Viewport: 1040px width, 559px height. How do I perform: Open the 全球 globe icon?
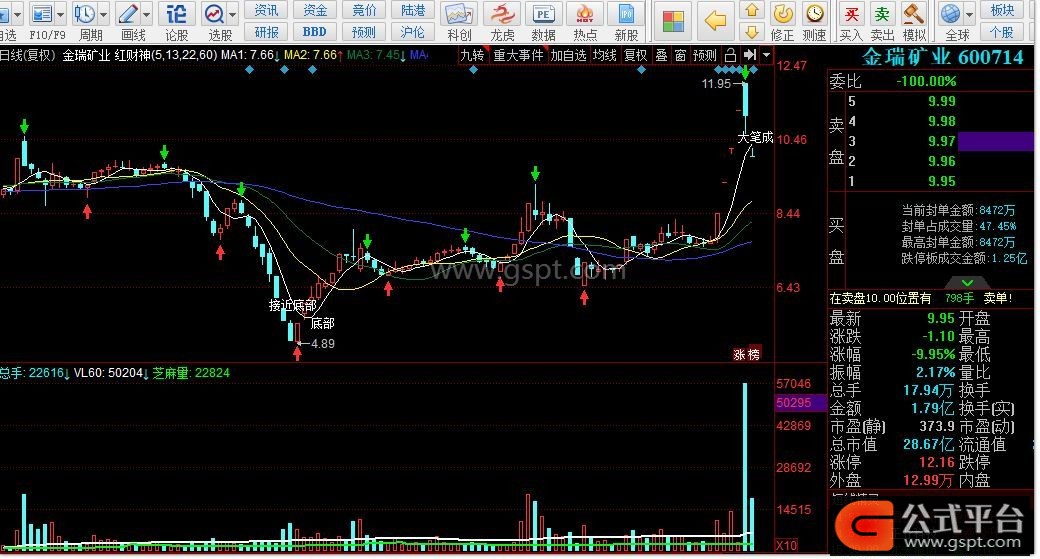[x=950, y=14]
